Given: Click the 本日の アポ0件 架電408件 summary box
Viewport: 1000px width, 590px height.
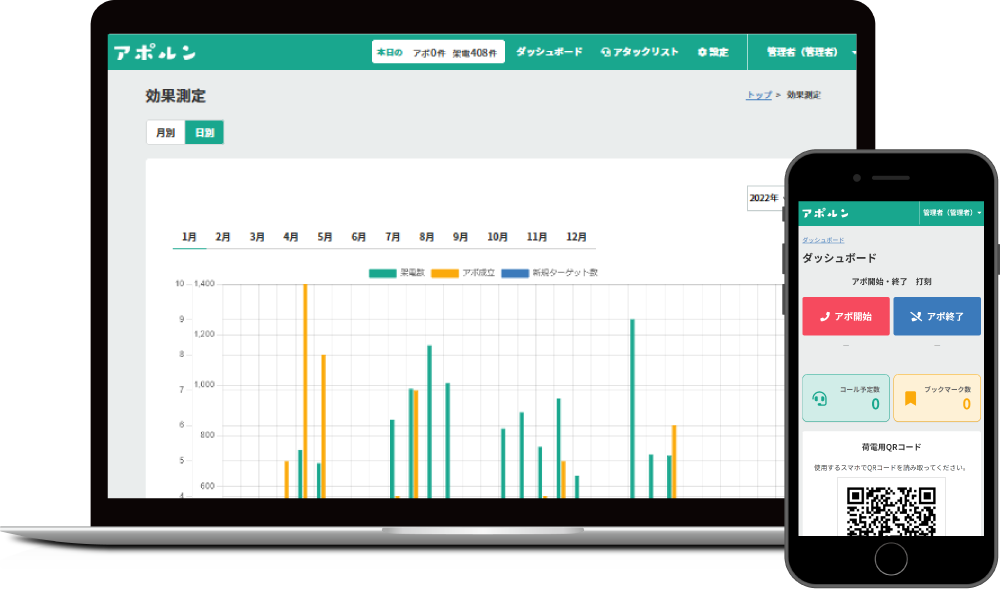Looking at the screenshot, I should (438, 52).
